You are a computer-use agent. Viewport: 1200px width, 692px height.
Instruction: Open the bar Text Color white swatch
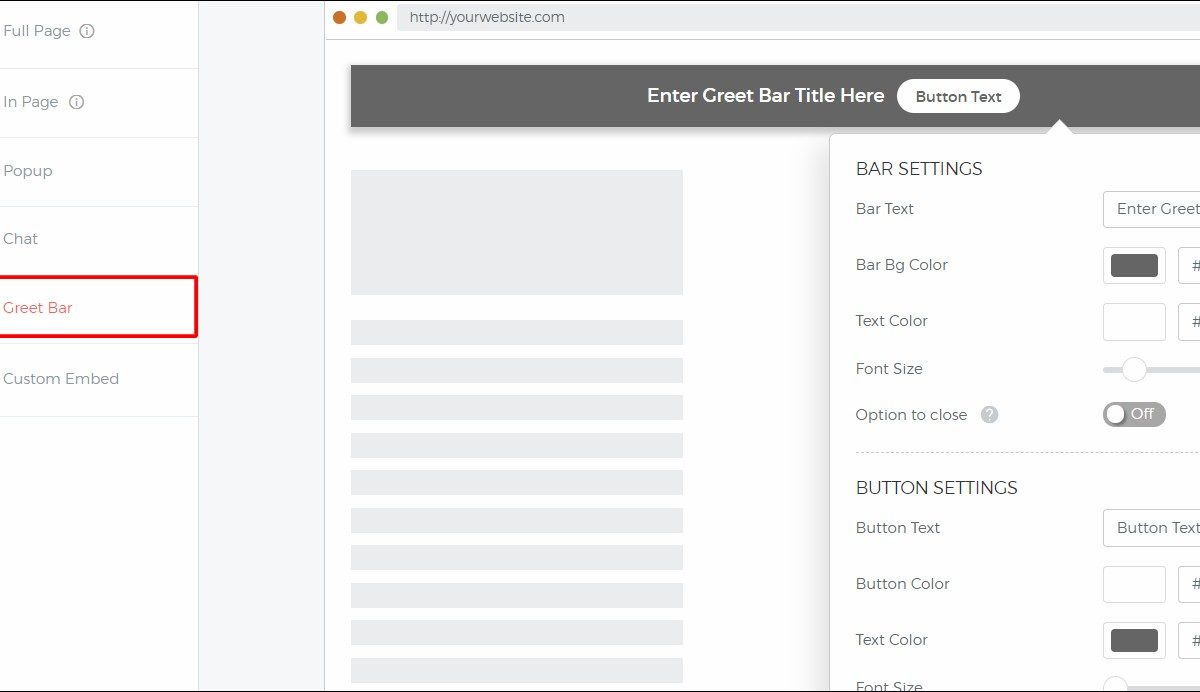tap(1134, 321)
